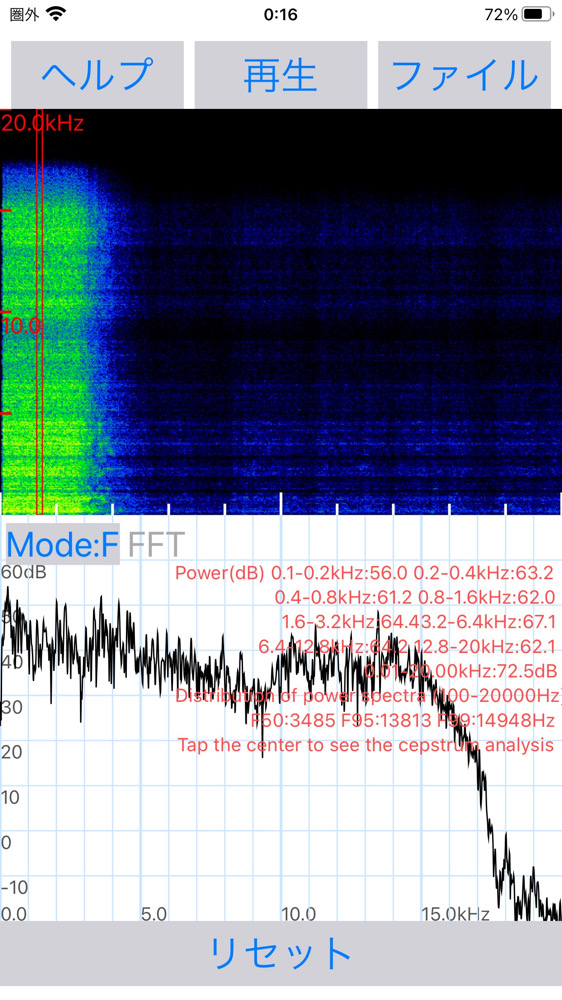
Task: Tap the battery icon in status bar
Action: 537,14
